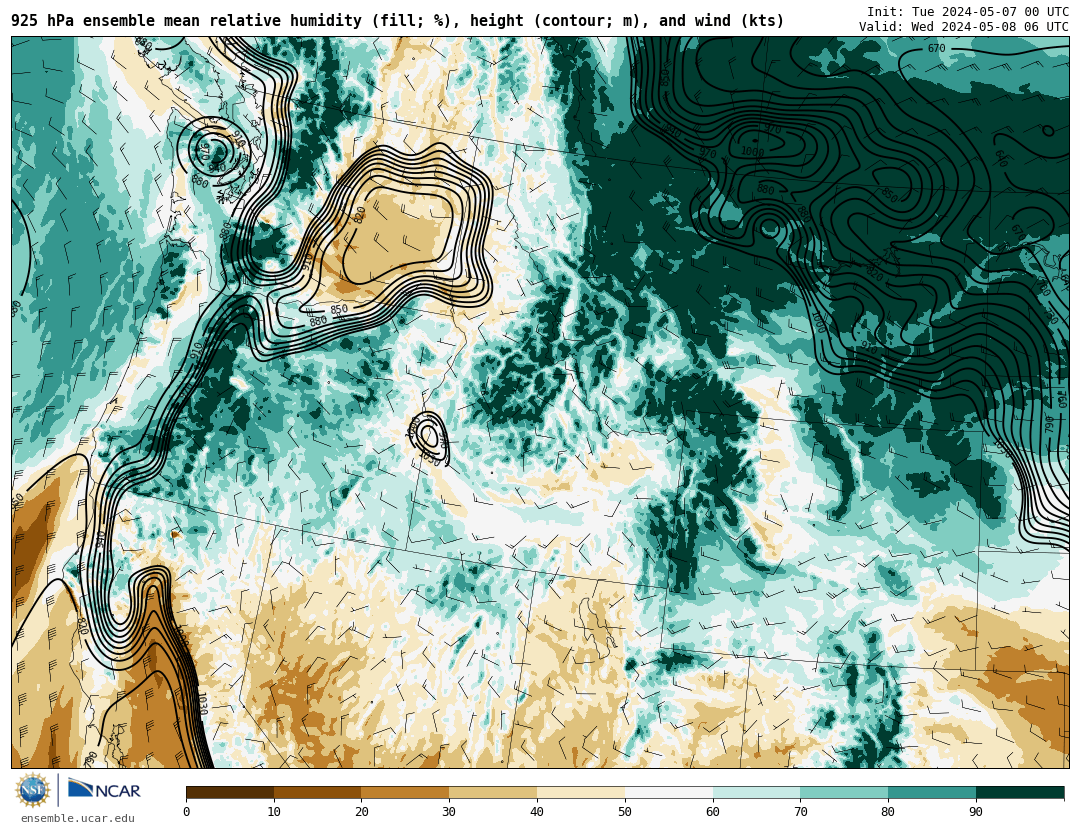Click the 70-80 teal colorbar segment

tap(844, 792)
